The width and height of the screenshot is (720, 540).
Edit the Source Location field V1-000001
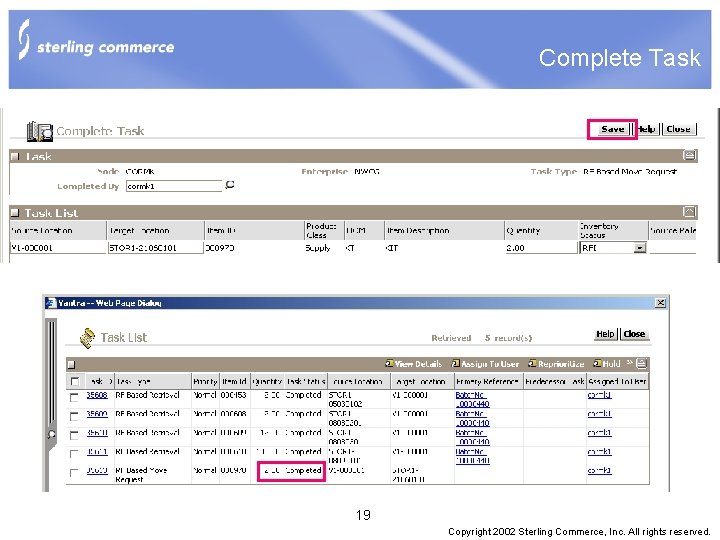[58, 248]
